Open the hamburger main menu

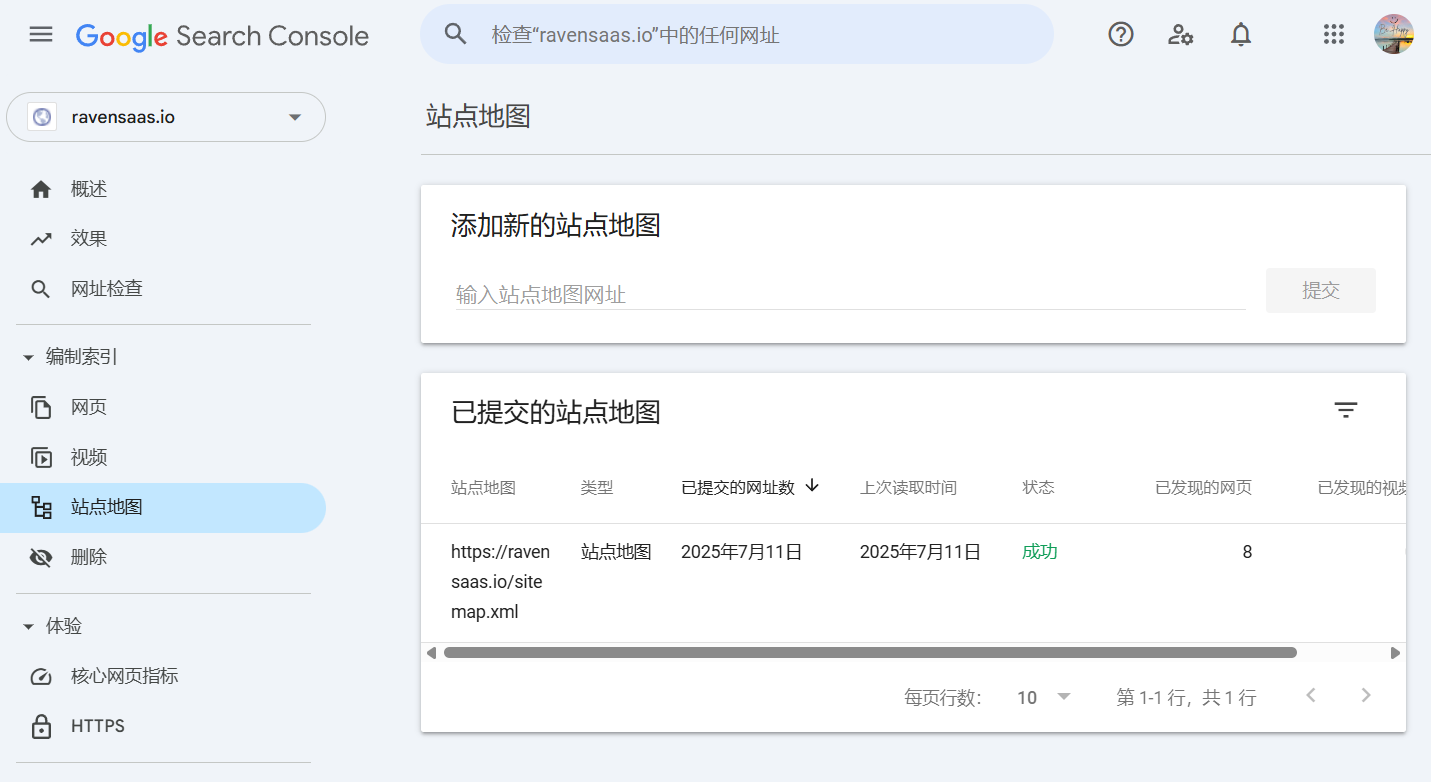coord(41,35)
